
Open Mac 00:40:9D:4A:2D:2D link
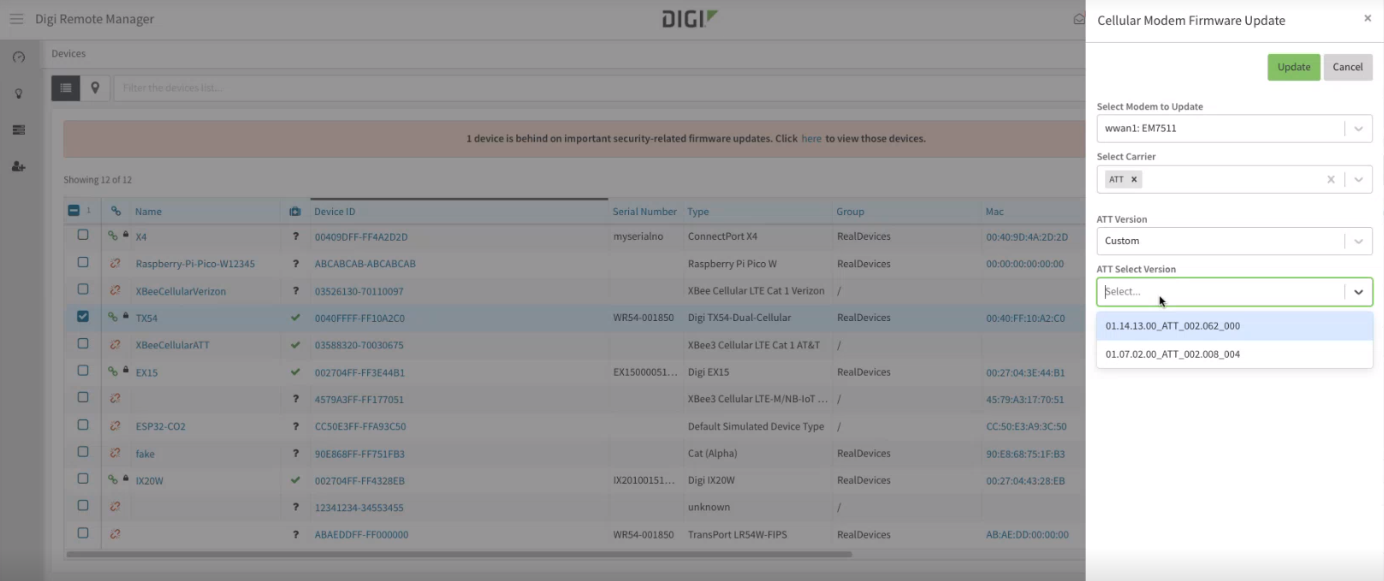click(1027, 237)
